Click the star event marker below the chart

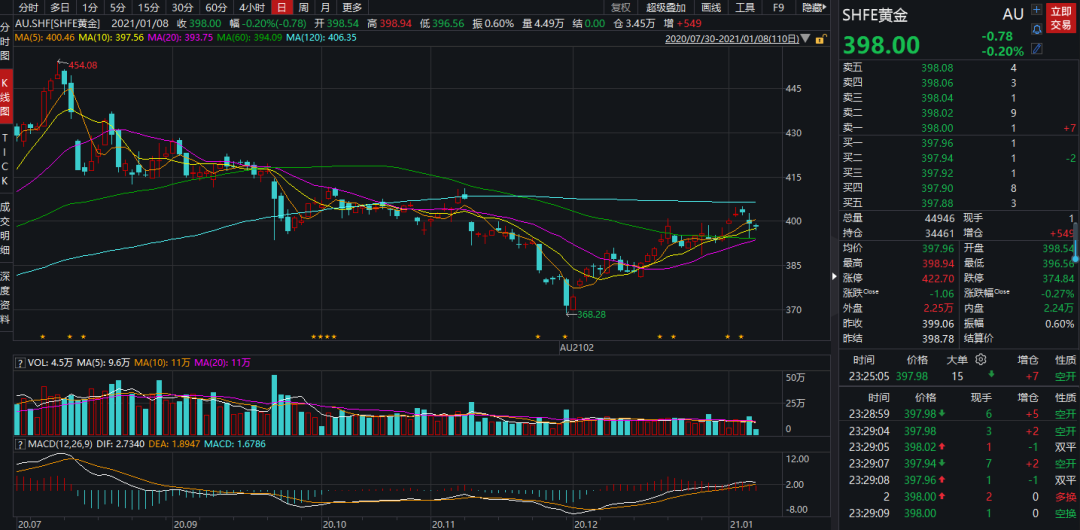(42, 337)
